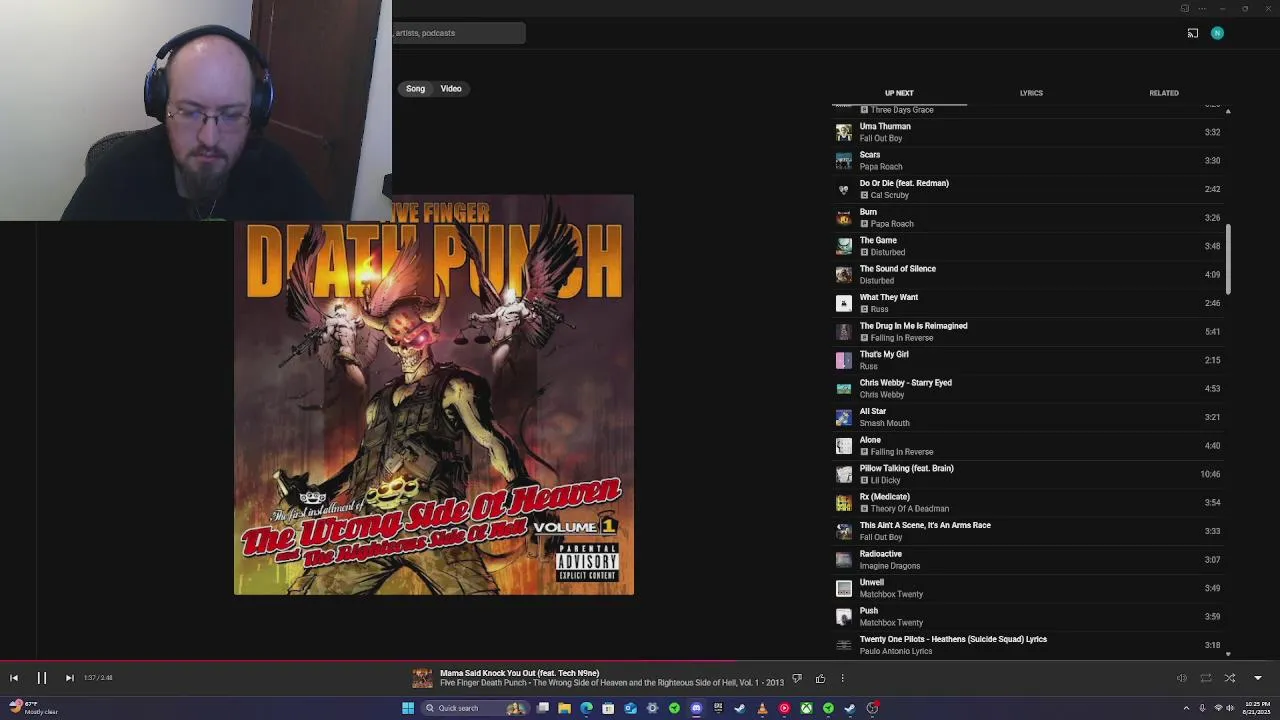Open more actions menu in player bar
Image resolution: width=1280 pixels, height=720 pixels.
842,679
